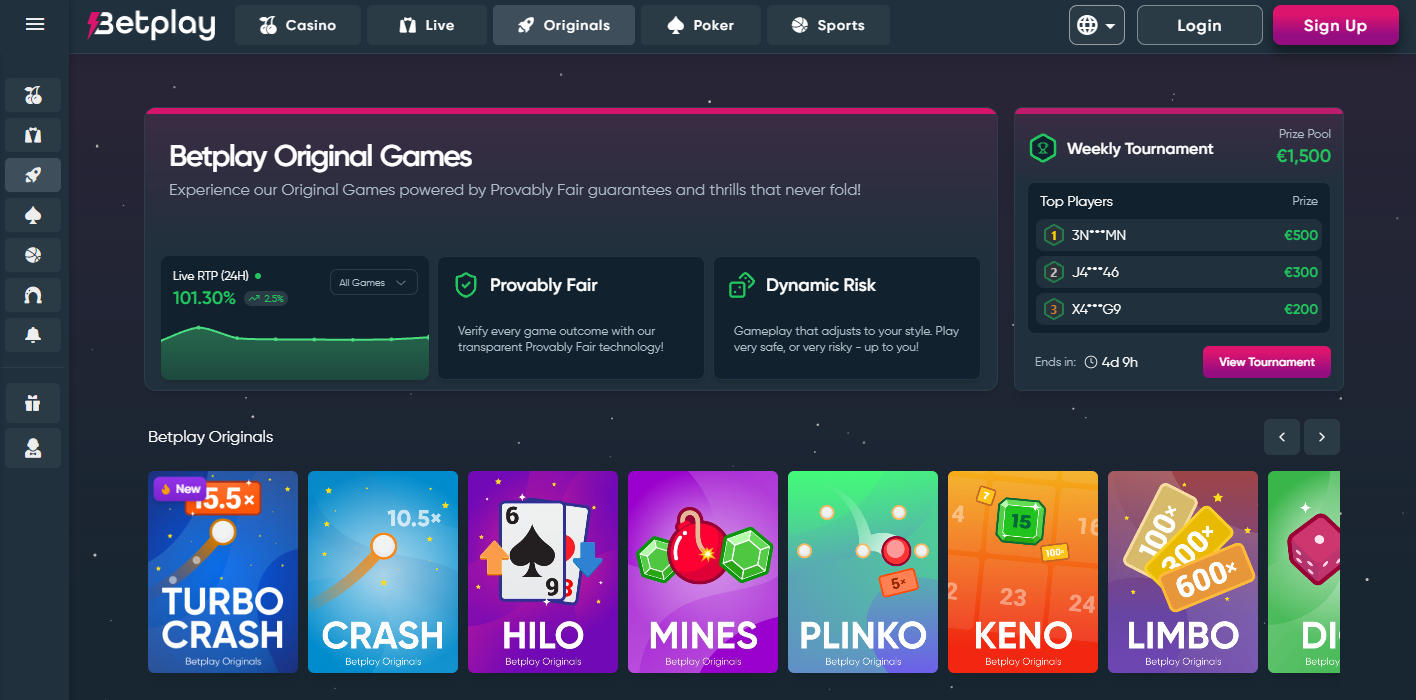The width and height of the screenshot is (1416, 700).
Task: Click the support agent sidebar icon
Action: [33, 448]
